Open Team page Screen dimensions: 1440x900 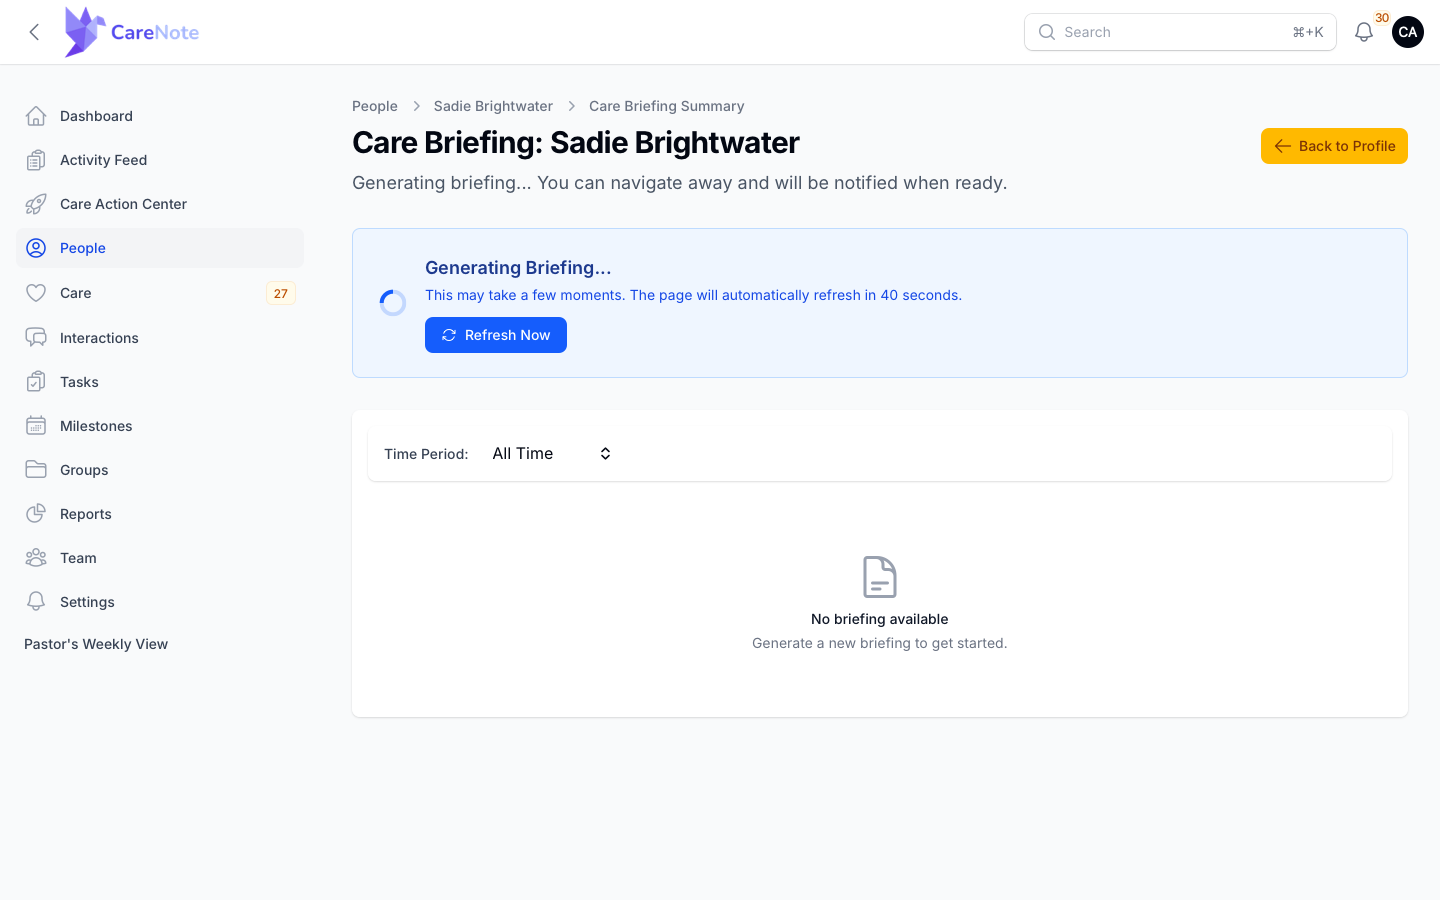pos(160,558)
